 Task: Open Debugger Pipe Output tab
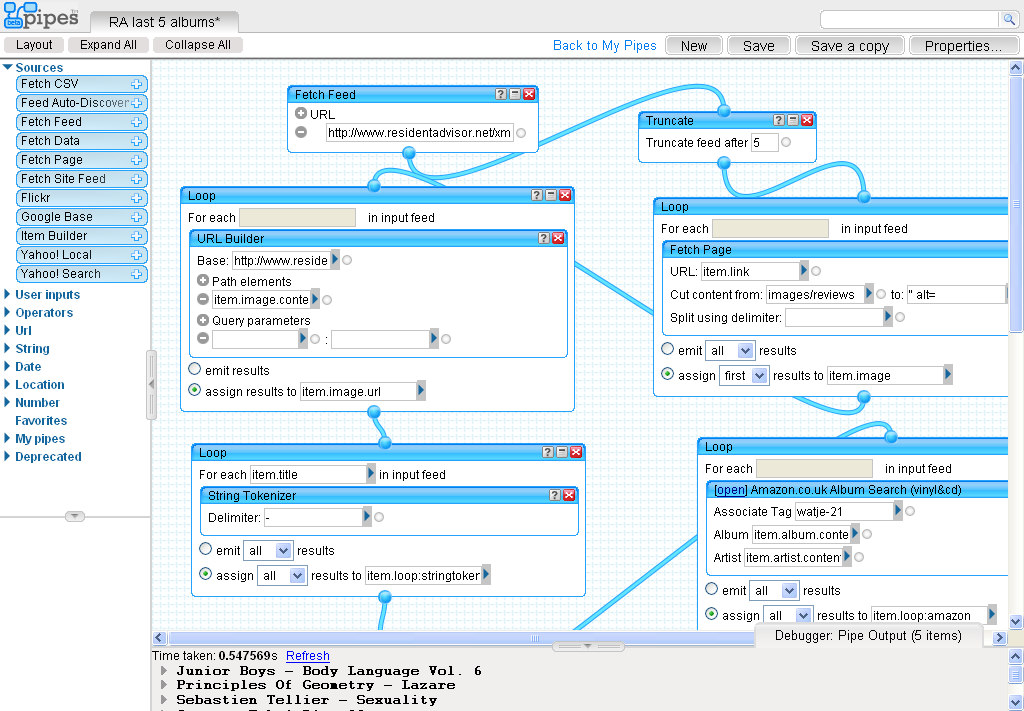tap(868, 635)
